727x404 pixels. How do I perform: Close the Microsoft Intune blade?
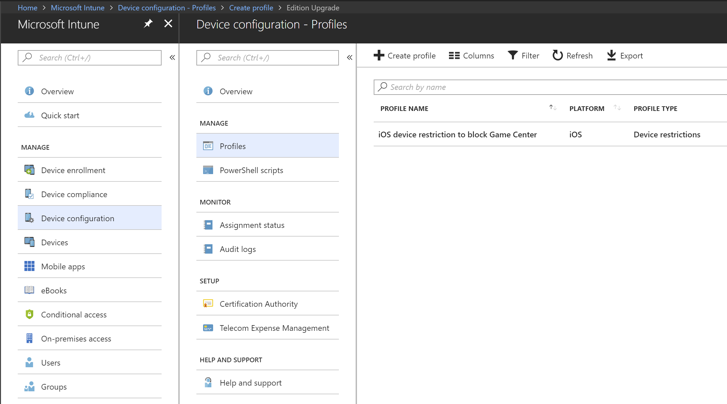tap(168, 24)
